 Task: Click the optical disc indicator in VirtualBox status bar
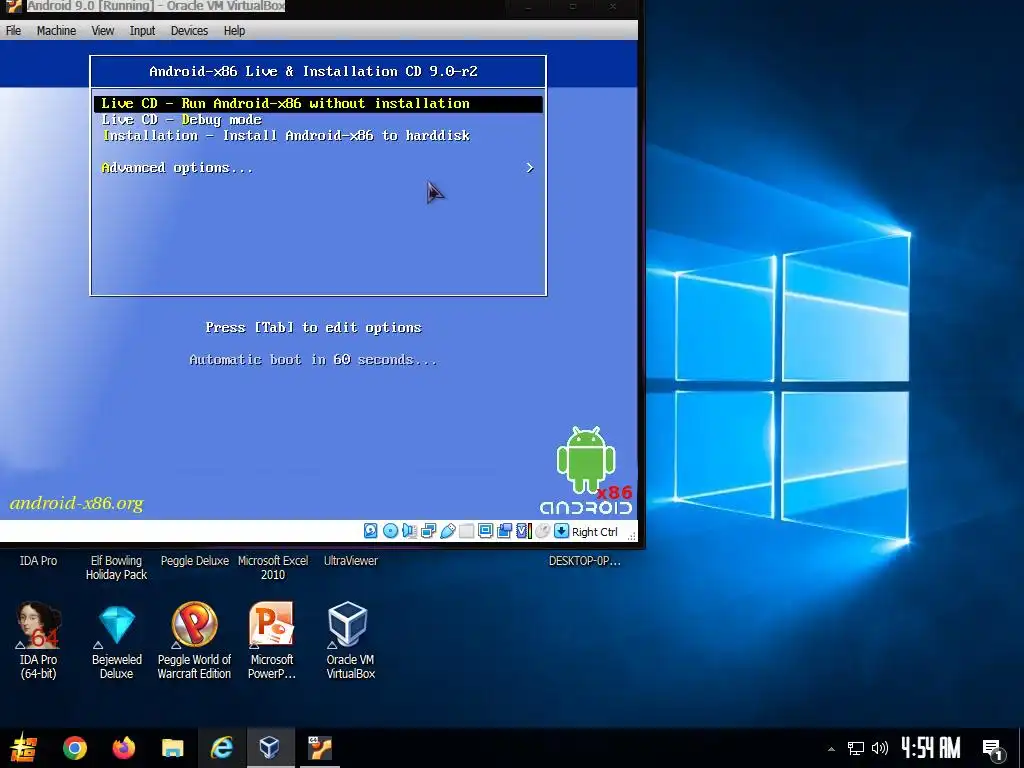pos(390,531)
